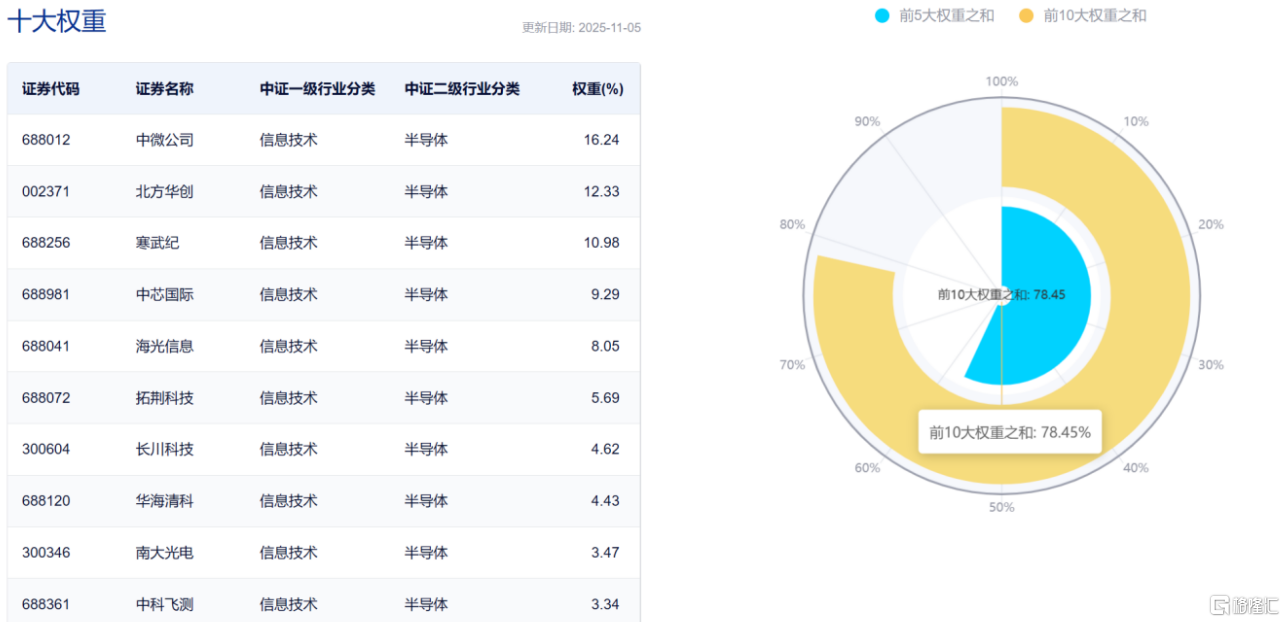Click the 拓荆科技 security name
1285x622 pixels.
(164, 398)
